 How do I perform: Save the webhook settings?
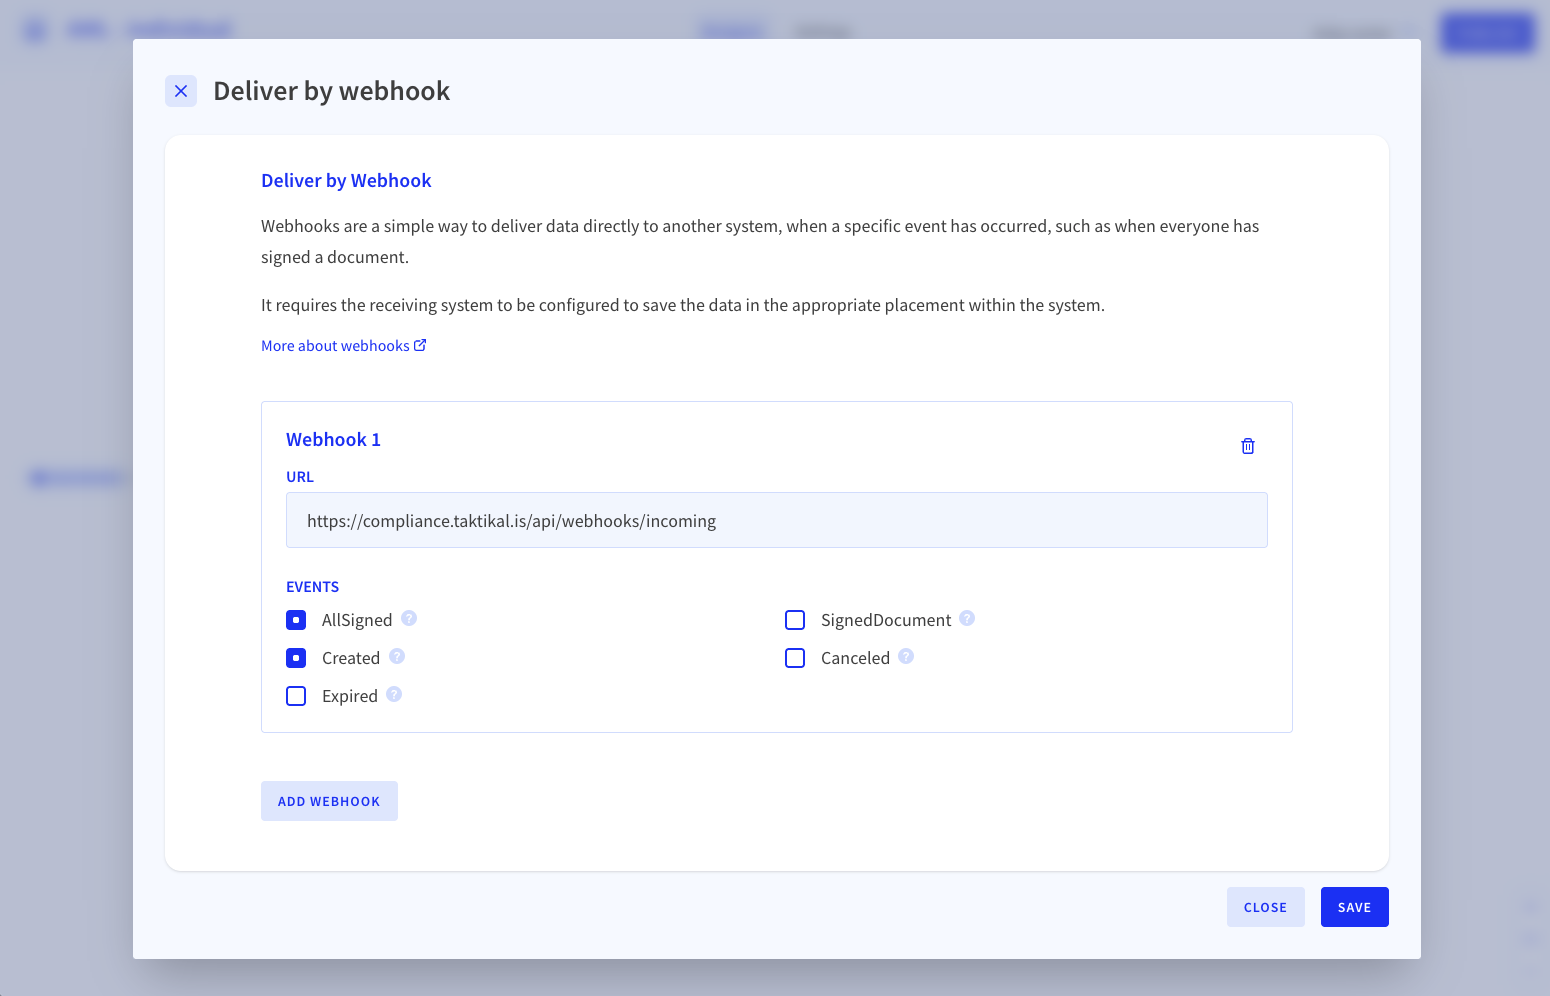pyautogui.click(x=1355, y=907)
